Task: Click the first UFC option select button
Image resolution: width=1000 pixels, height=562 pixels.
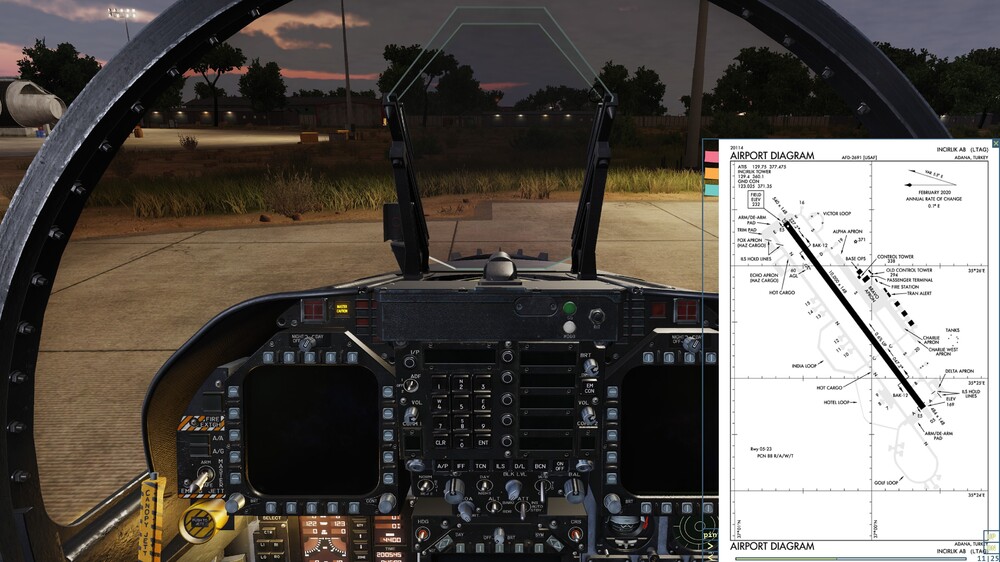Action: [x=508, y=357]
